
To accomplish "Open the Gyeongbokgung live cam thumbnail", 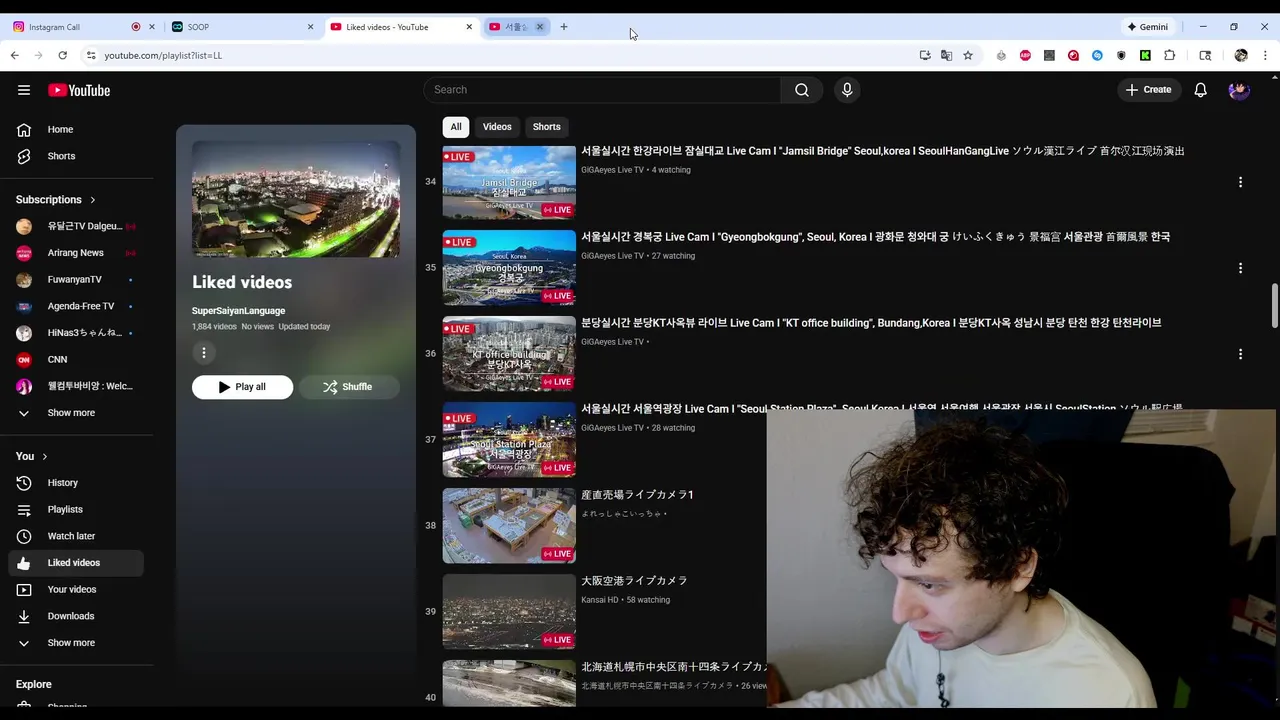I will coord(509,268).
